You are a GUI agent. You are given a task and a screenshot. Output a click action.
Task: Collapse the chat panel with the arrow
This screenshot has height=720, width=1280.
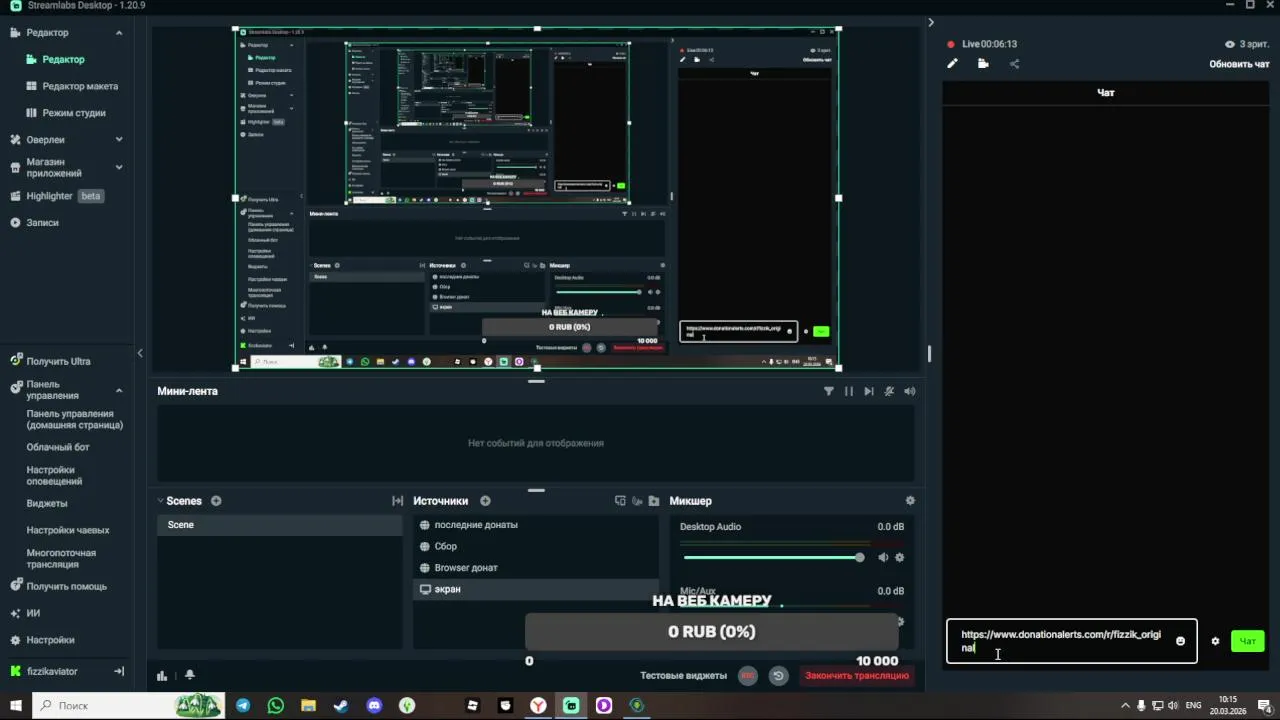point(931,22)
